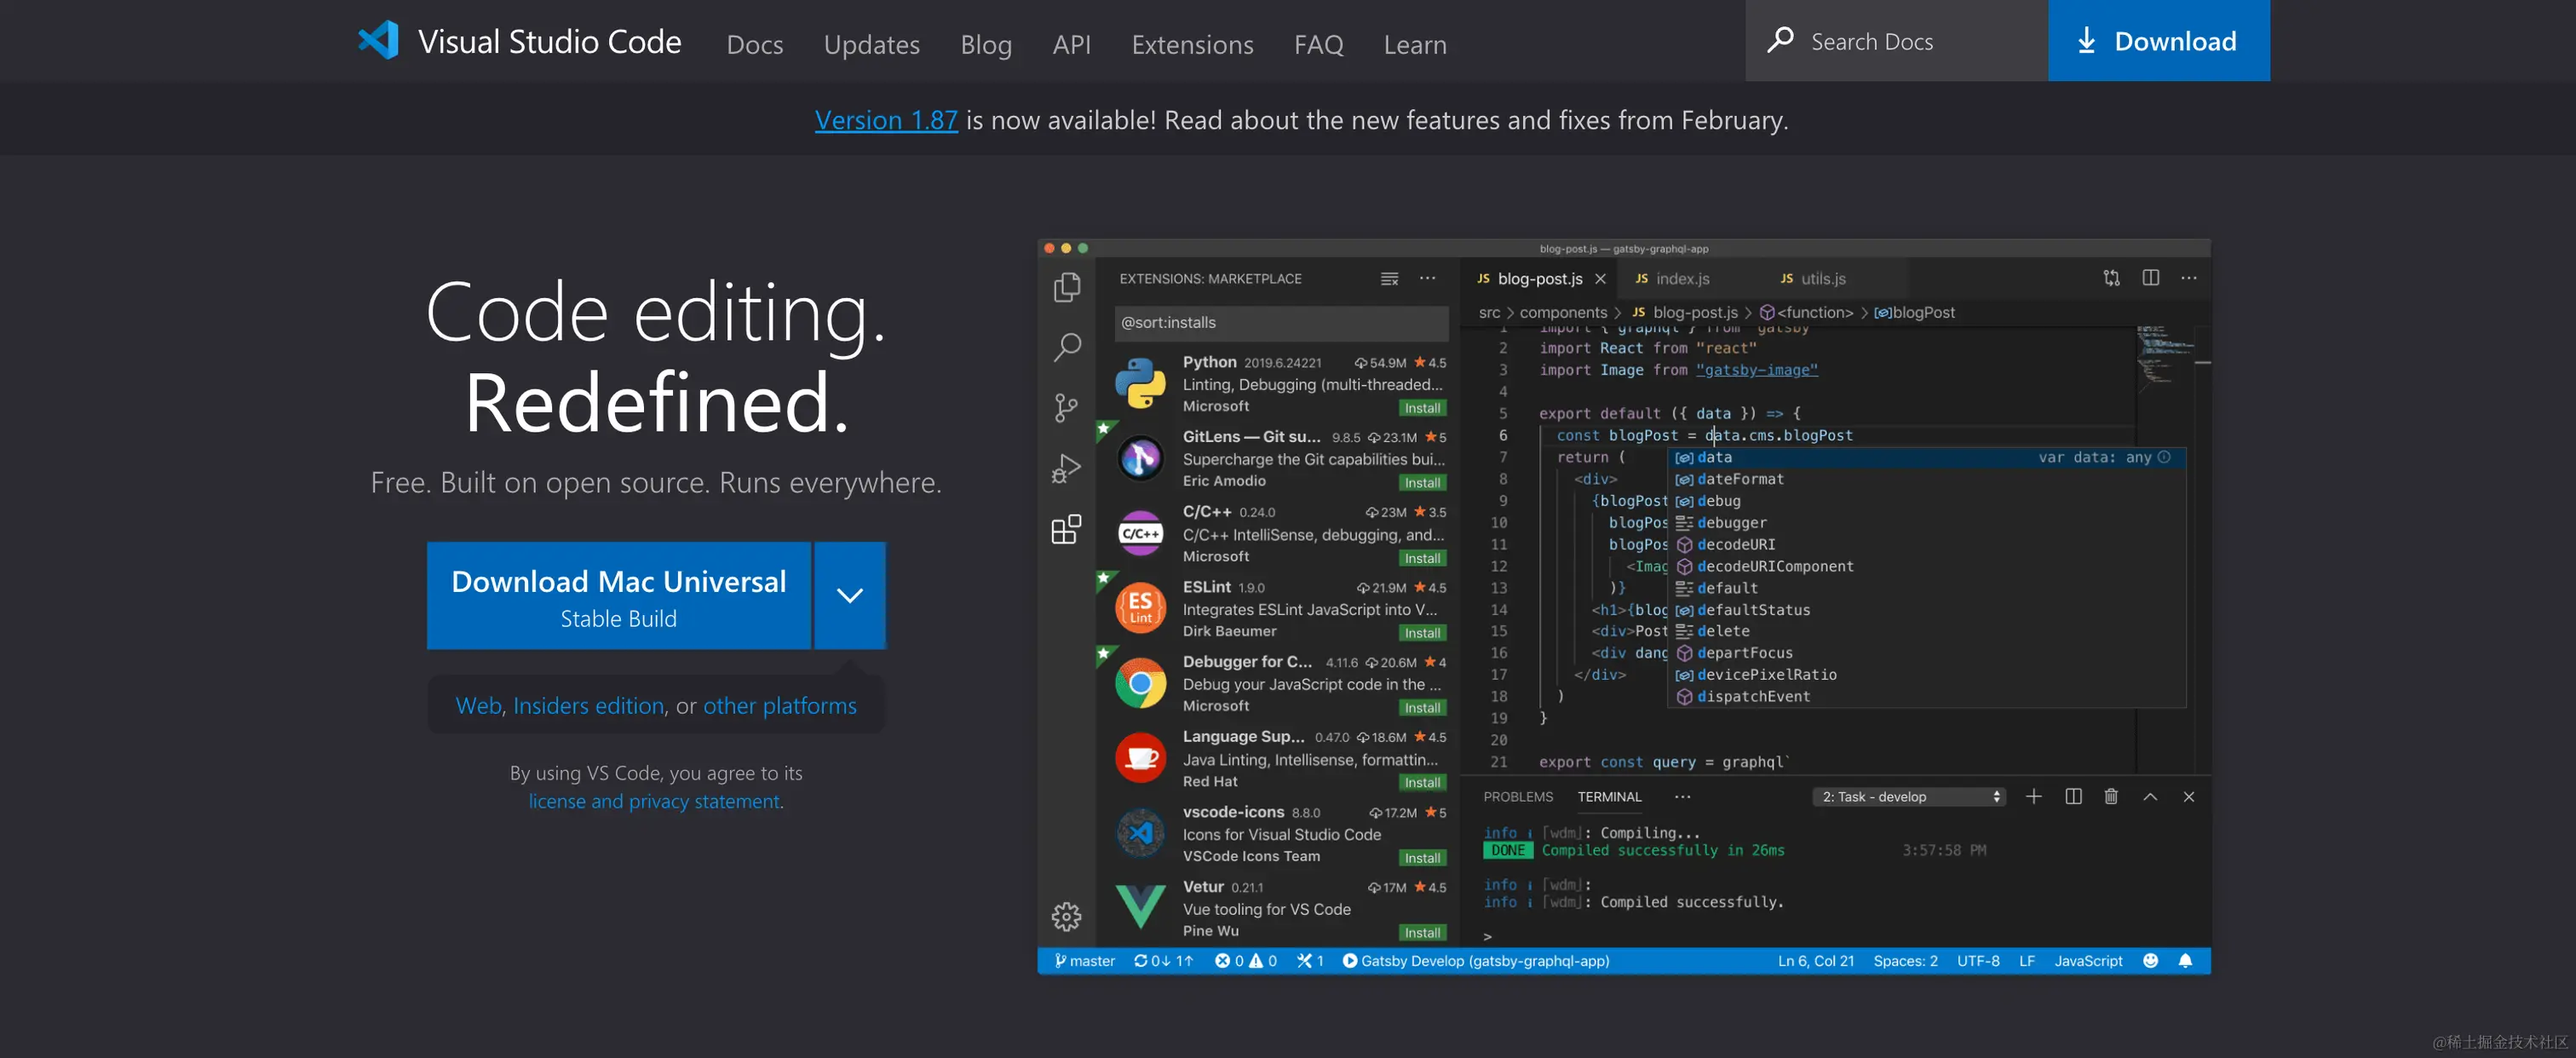Click the compare changes icon in editor toolbar
This screenshot has height=1058, width=2576.
pyautogui.click(x=2112, y=279)
